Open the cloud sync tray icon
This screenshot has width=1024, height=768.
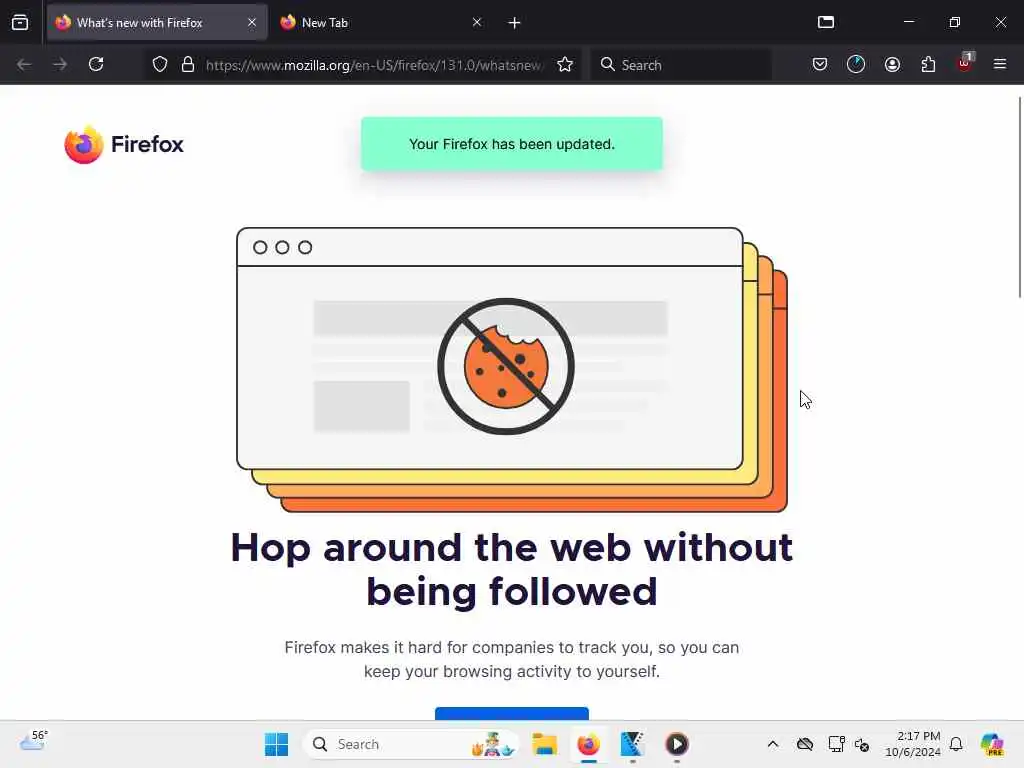[x=805, y=744]
